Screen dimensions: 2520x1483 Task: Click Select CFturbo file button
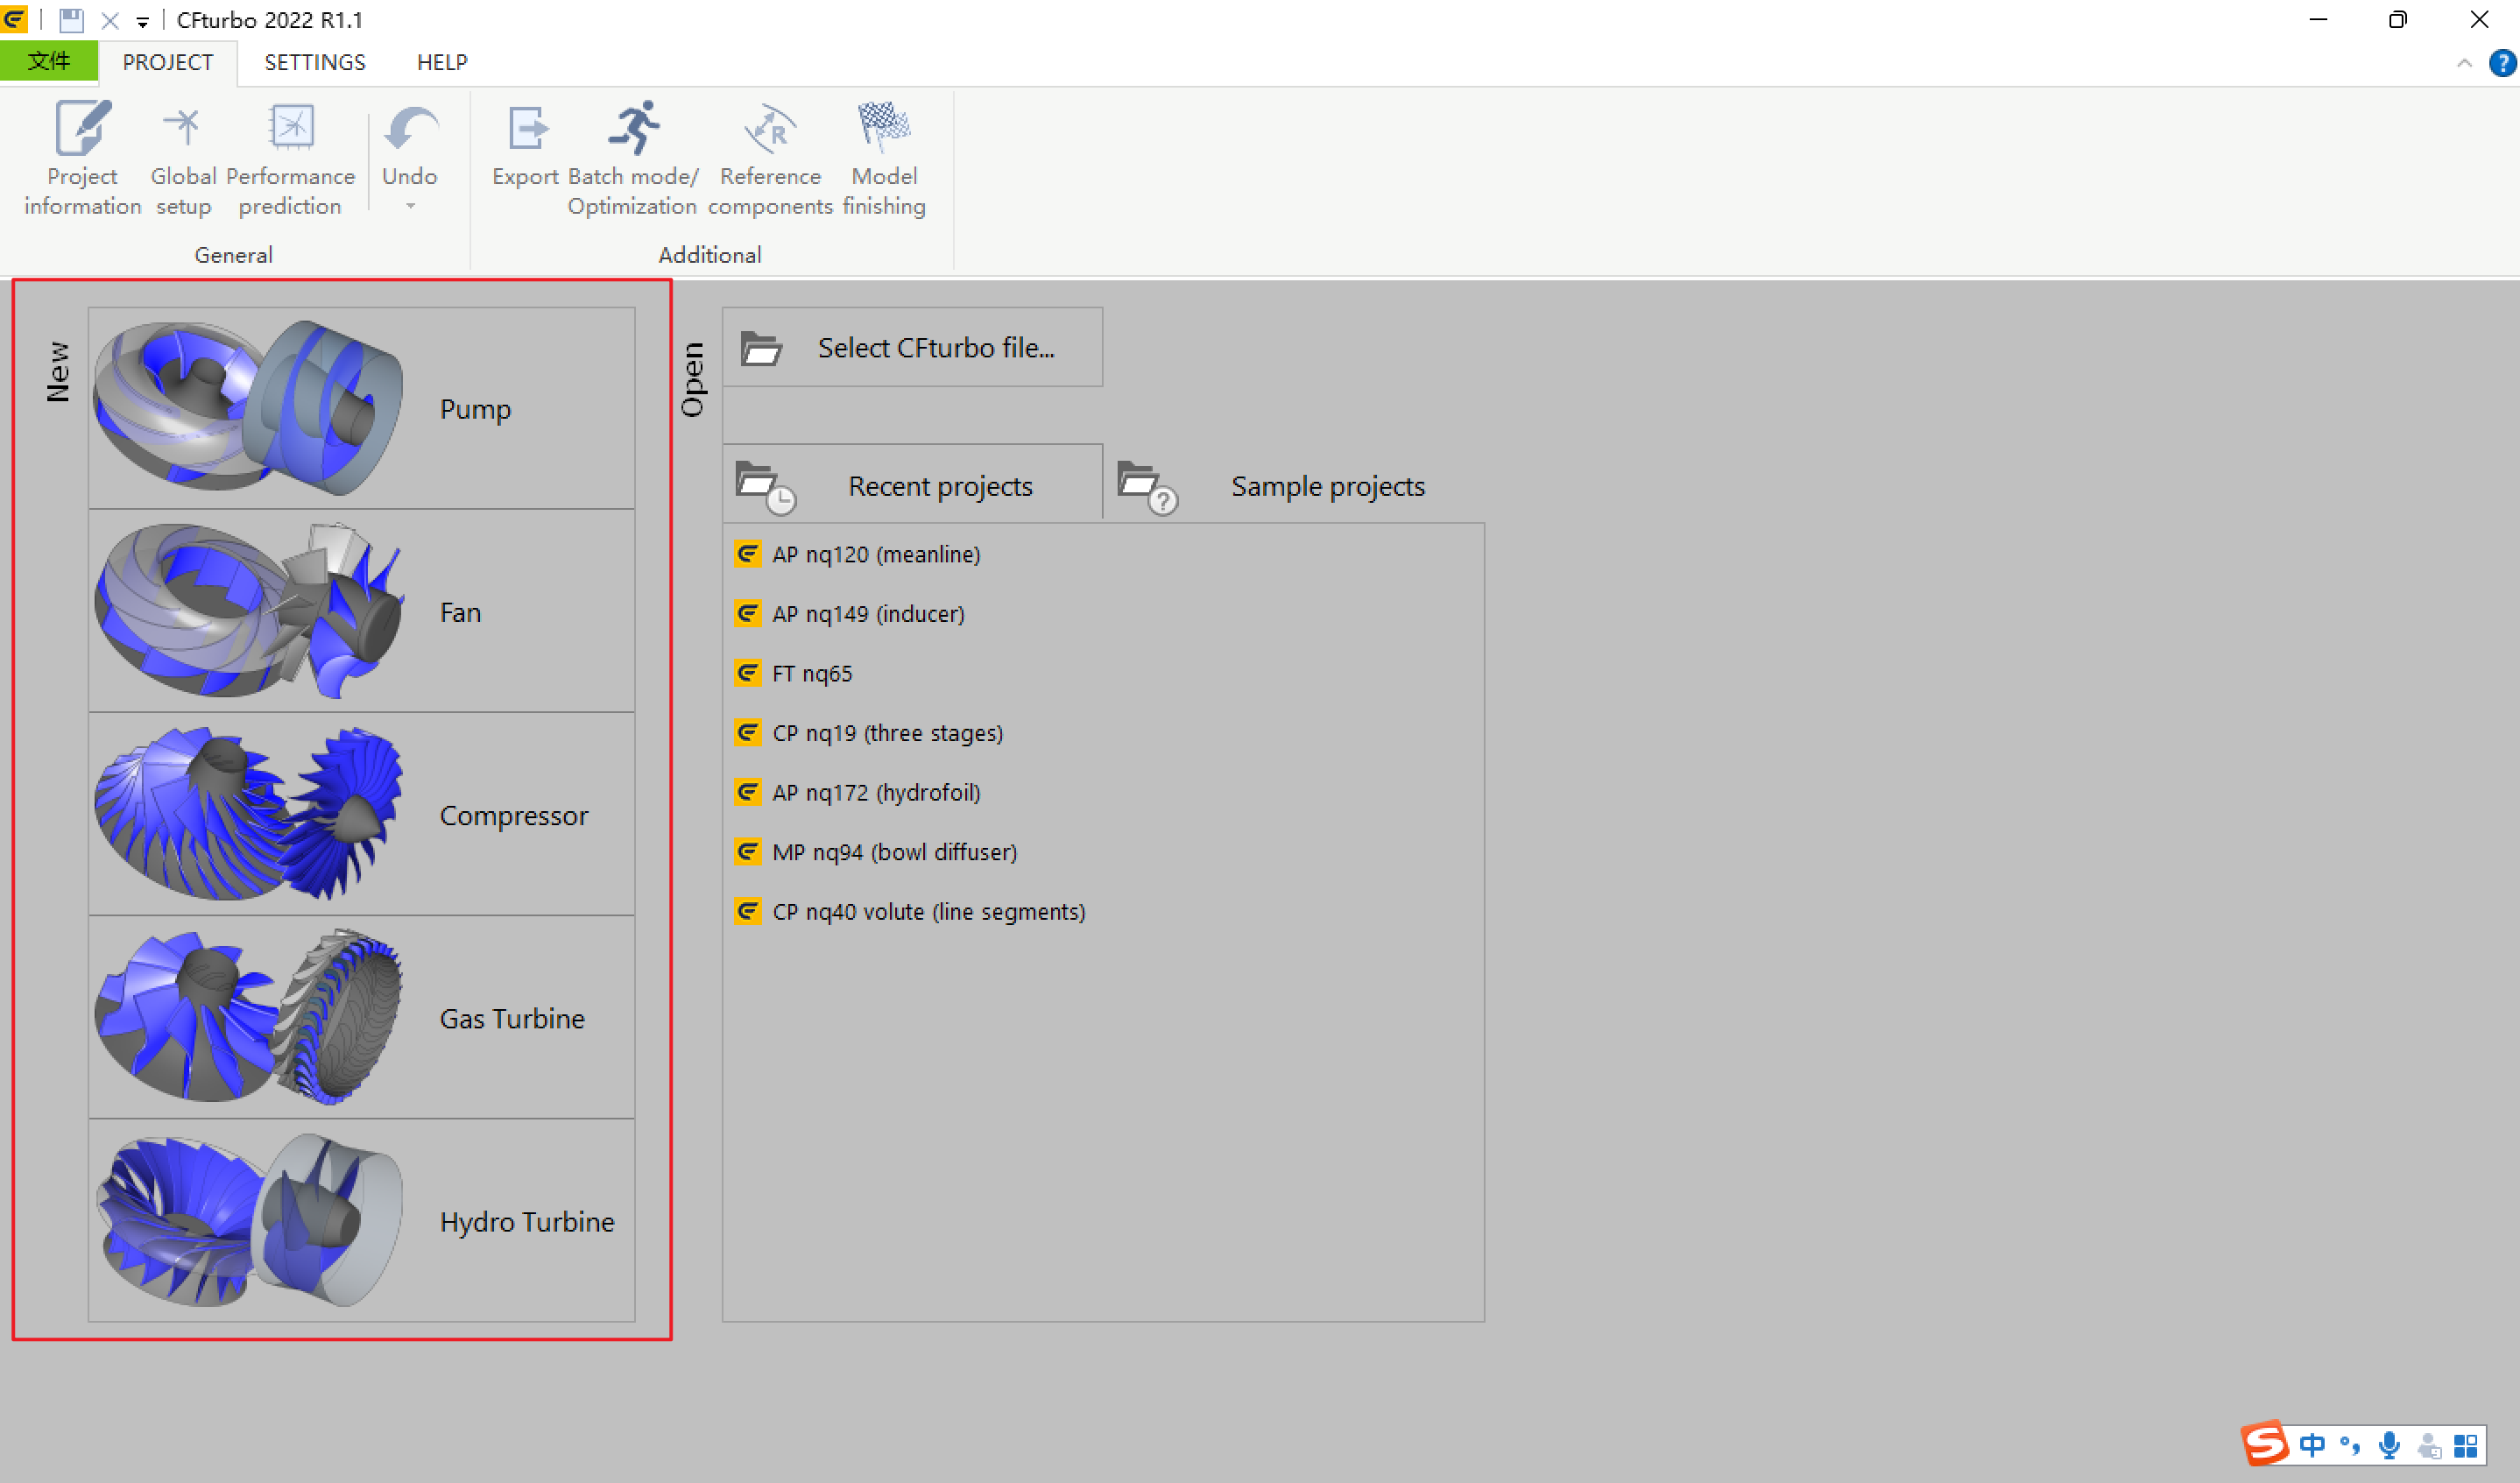(x=912, y=348)
